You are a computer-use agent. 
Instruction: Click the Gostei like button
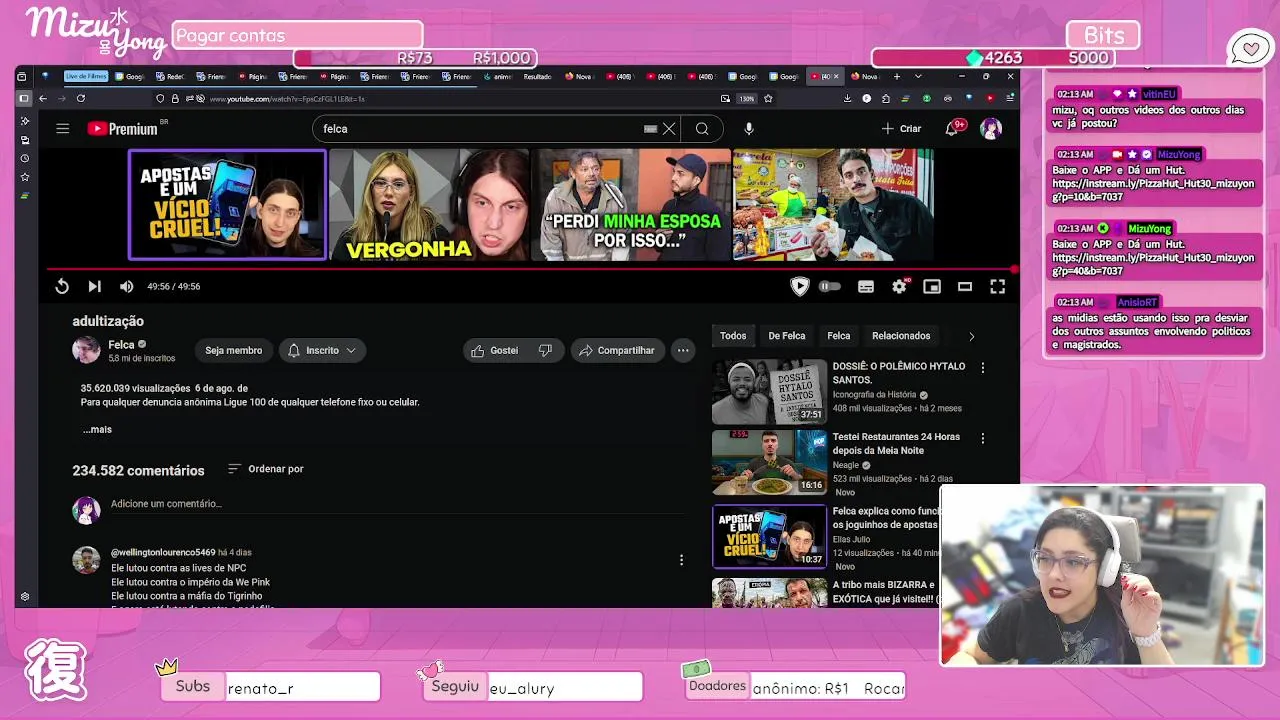click(496, 350)
